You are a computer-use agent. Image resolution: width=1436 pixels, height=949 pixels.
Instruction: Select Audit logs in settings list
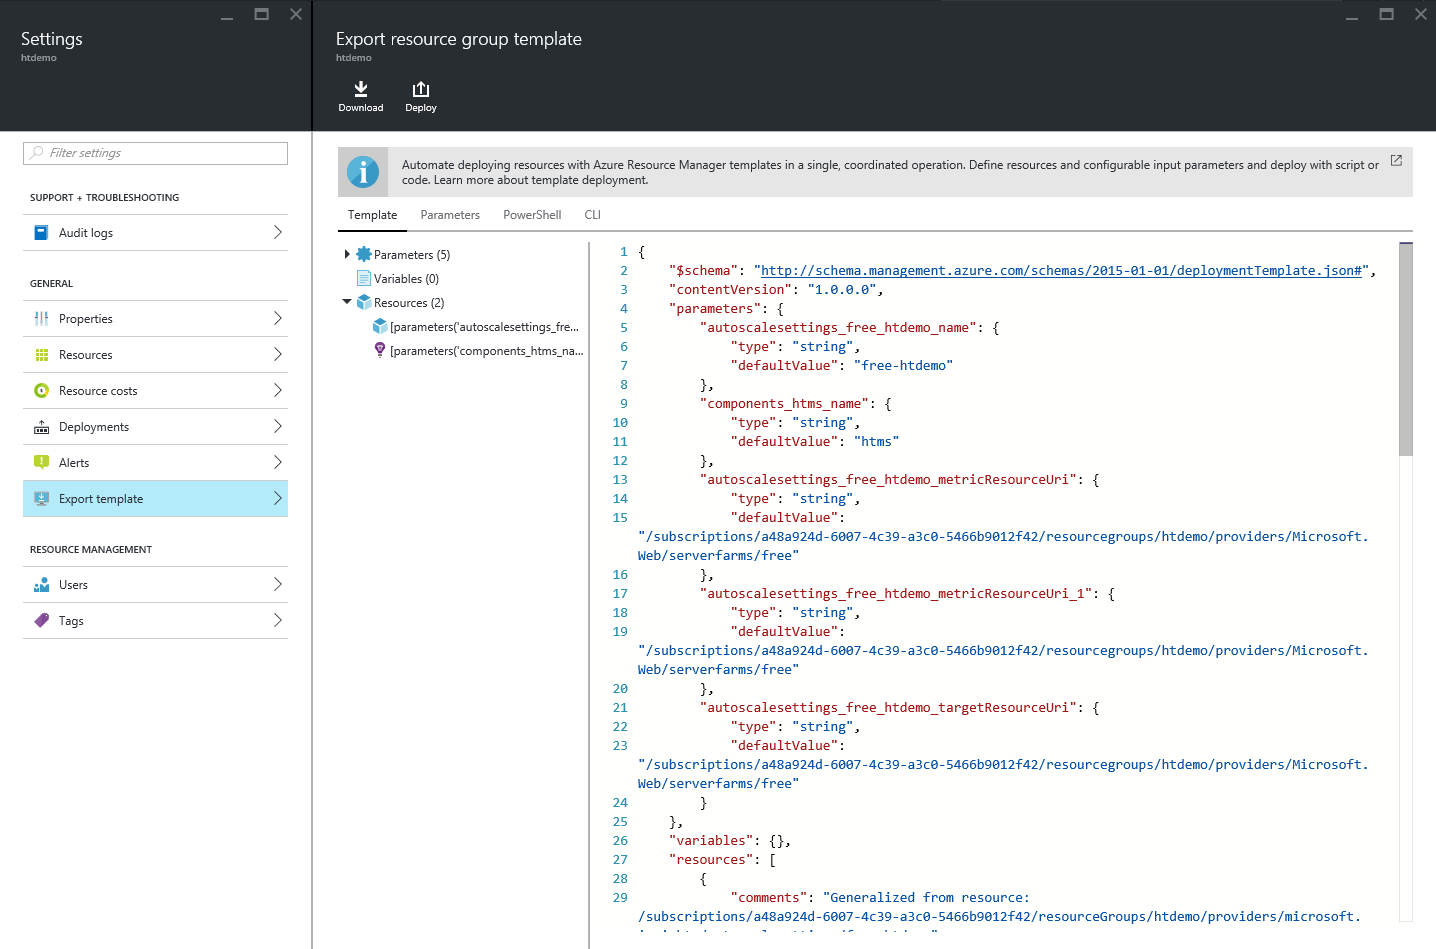click(x=155, y=233)
